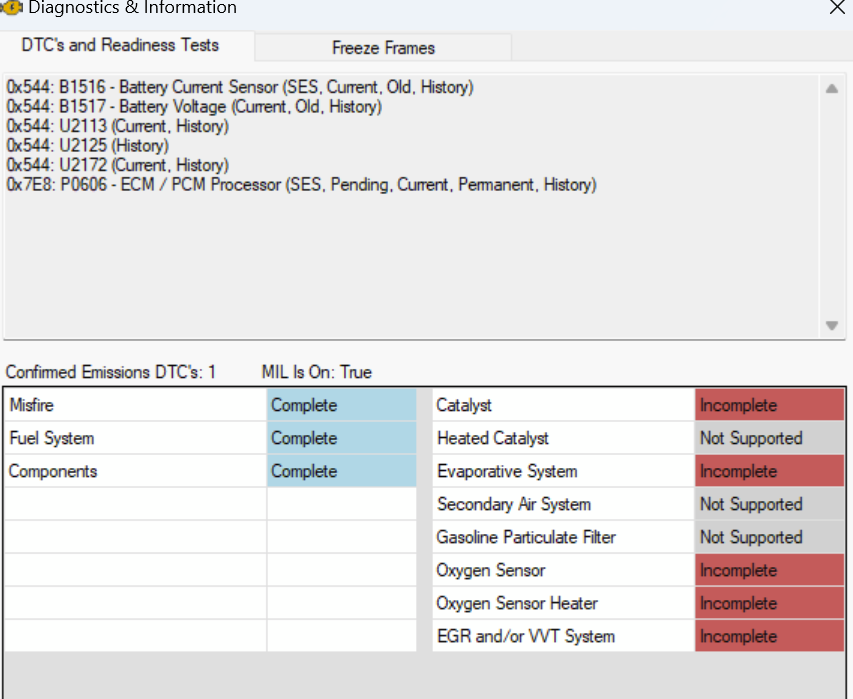Click the engine icon in title bar

(11, 7)
